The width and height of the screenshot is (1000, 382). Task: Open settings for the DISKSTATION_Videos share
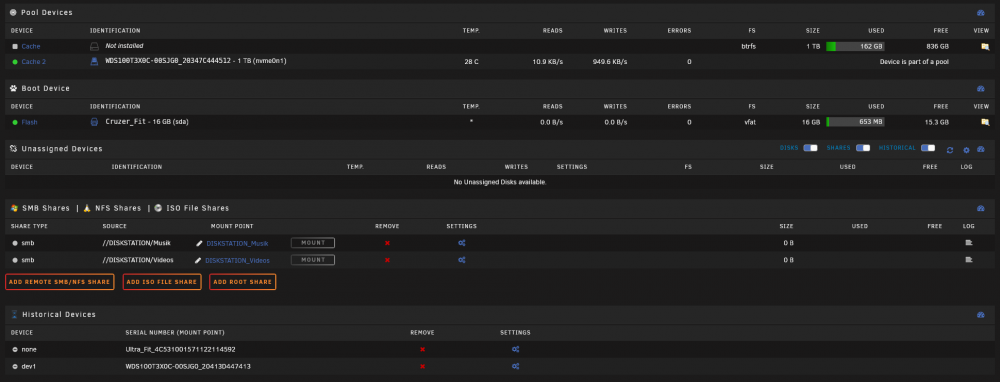462,260
